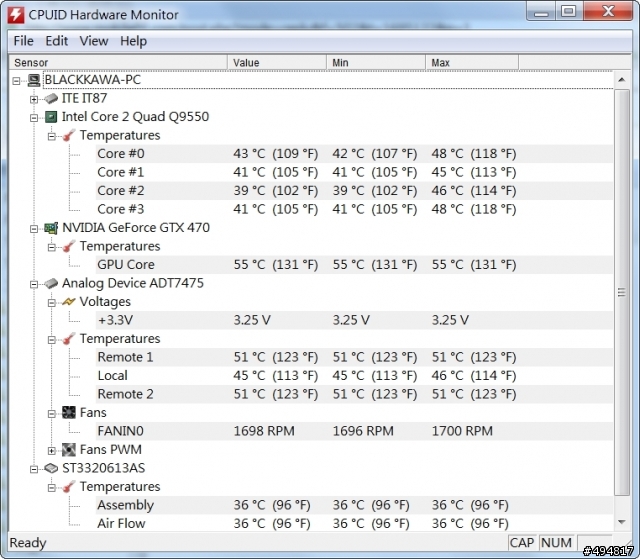Select the Assembly temperature row
640x559 pixels.
[x=354, y=505]
